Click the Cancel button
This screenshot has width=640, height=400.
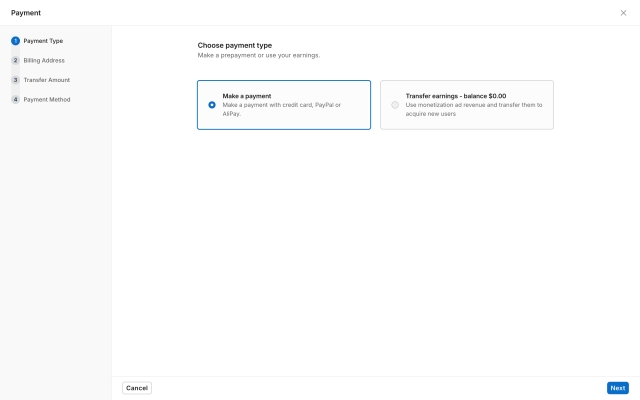click(x=137, y=388)
